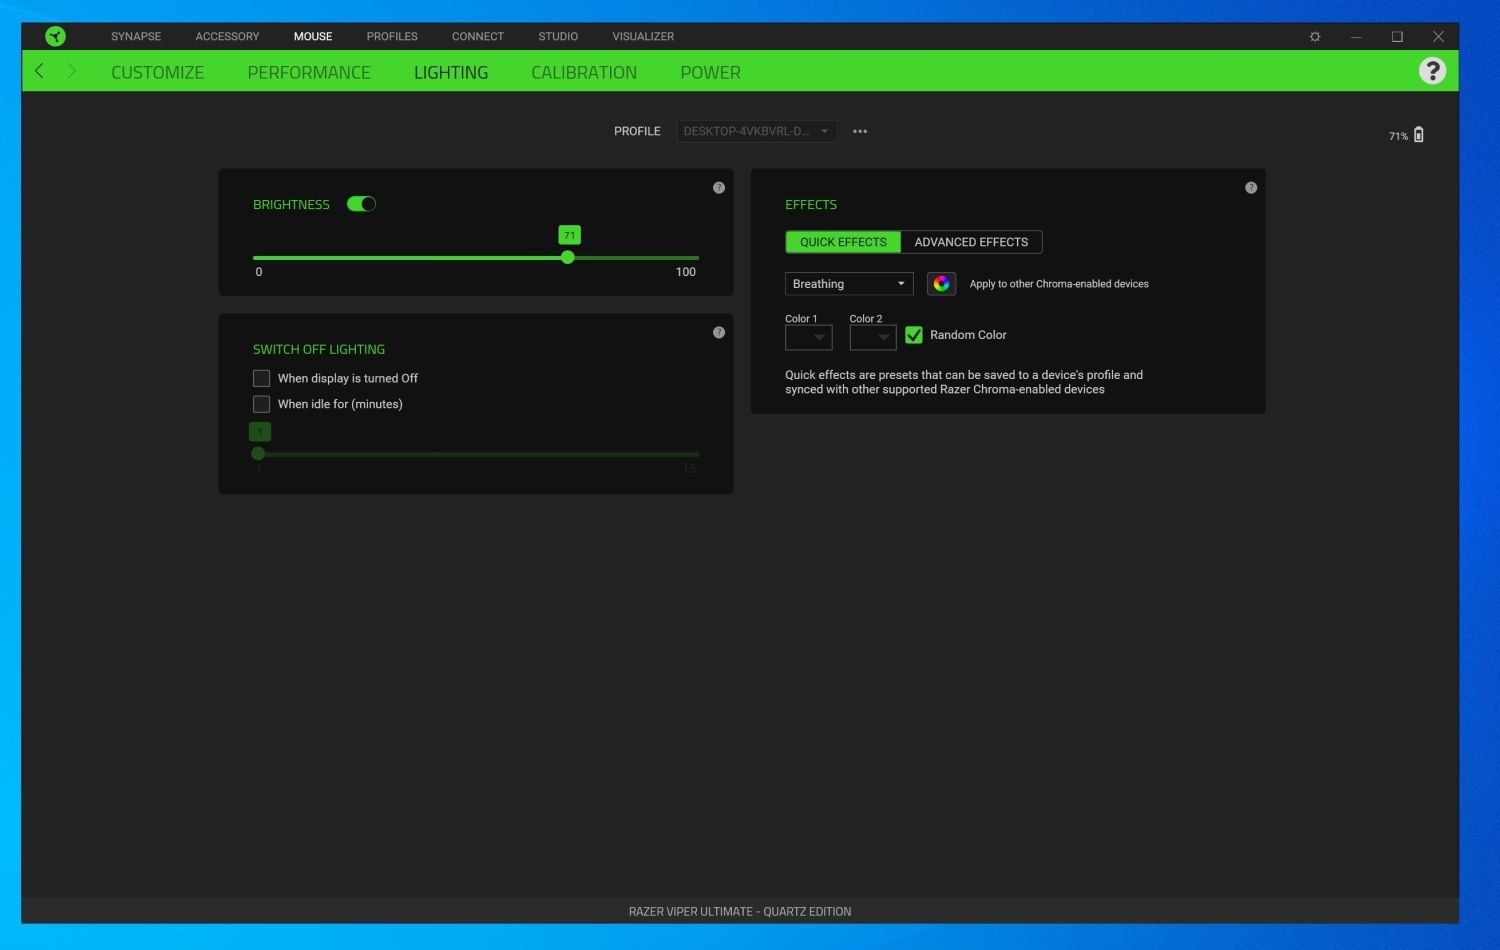Image resolution: width=1500 pixels, height=950 pixels.
Task: Switch to ADVANCED EFFECTS
Action: coord(971,242)
